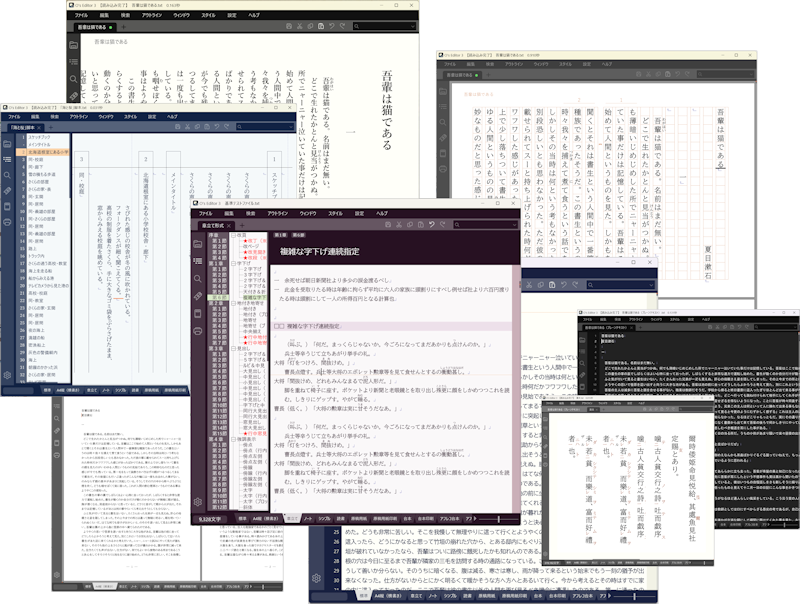Screen dimensions: 800x604
Task: Open the printer icon in the navy script window sidebar
Action: coord(7,222)
